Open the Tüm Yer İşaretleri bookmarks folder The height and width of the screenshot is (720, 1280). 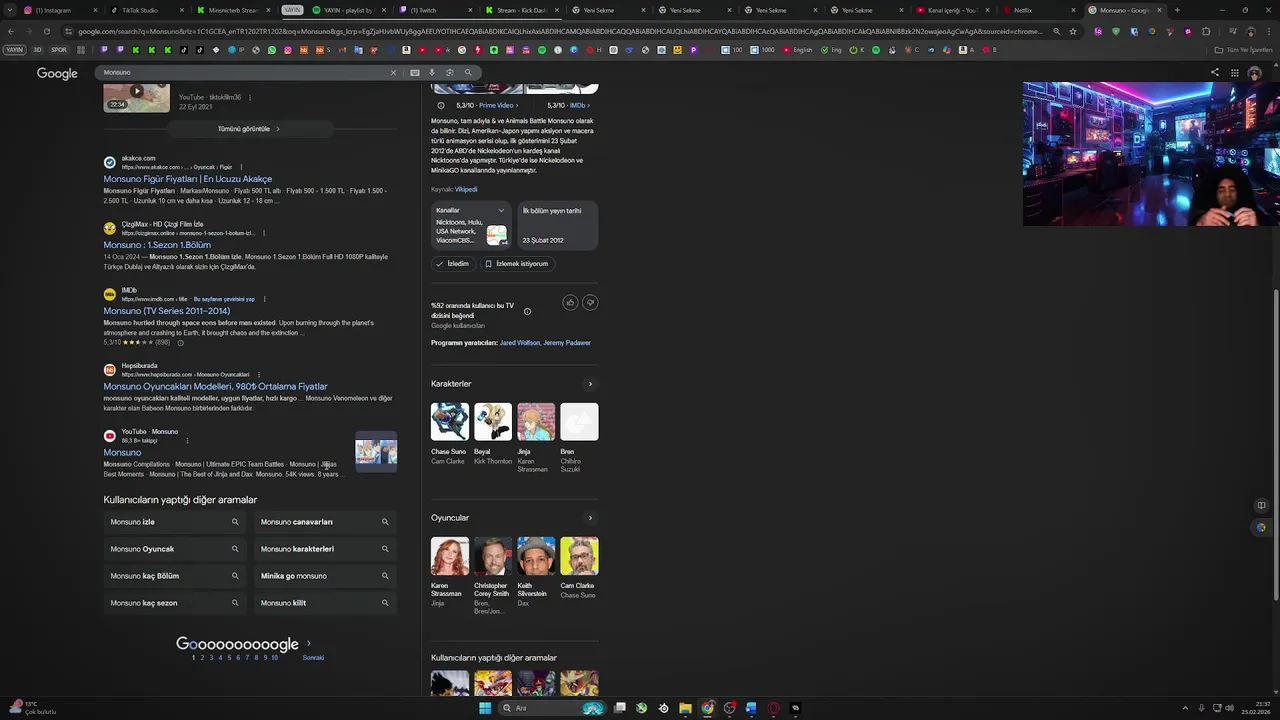click(1245, 50)
